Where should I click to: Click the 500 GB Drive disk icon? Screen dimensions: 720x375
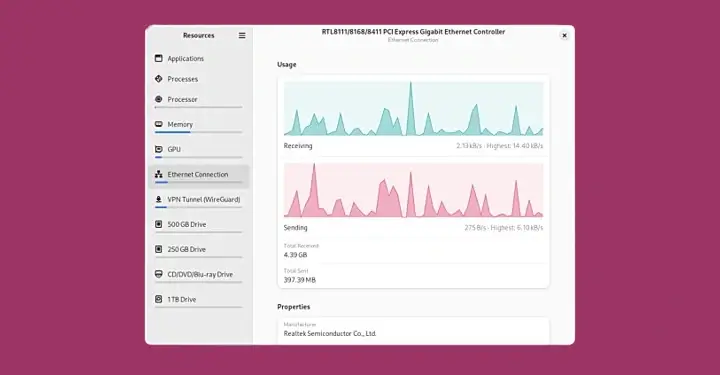159,224
